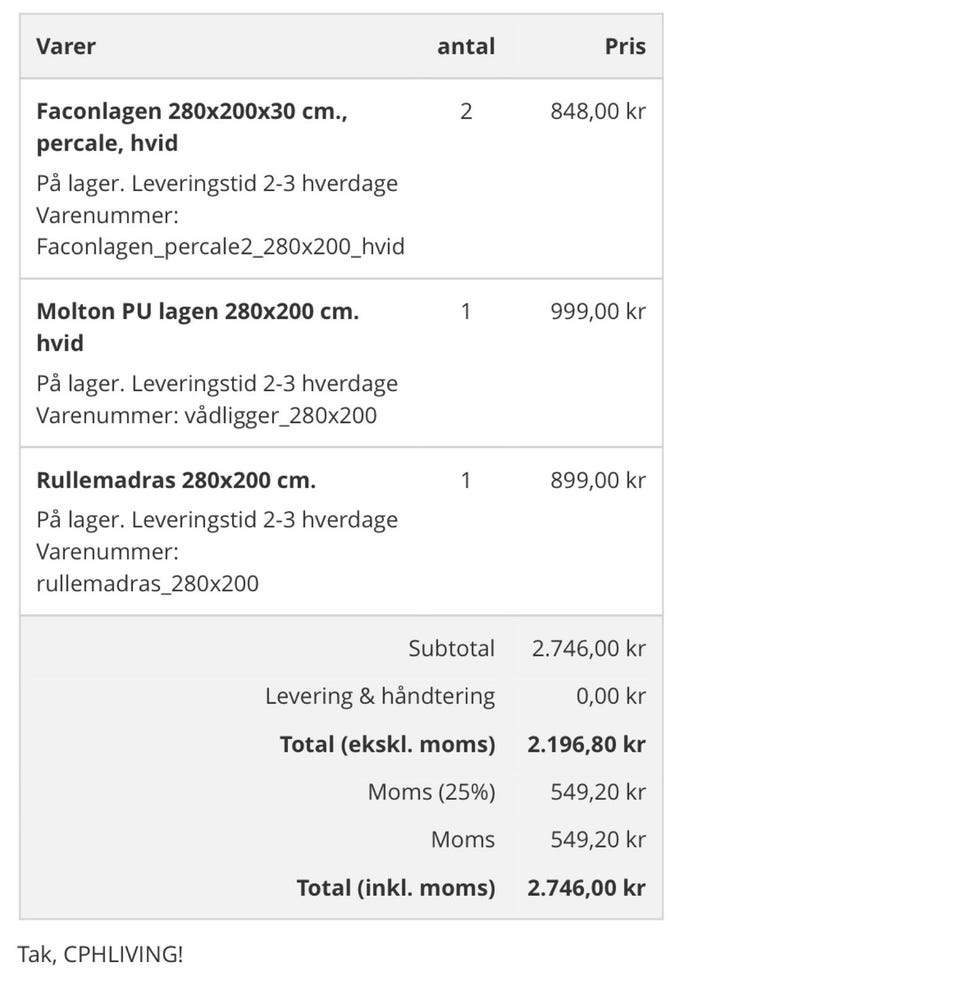Click the 848,00 kr price

[x=598, y=111]
